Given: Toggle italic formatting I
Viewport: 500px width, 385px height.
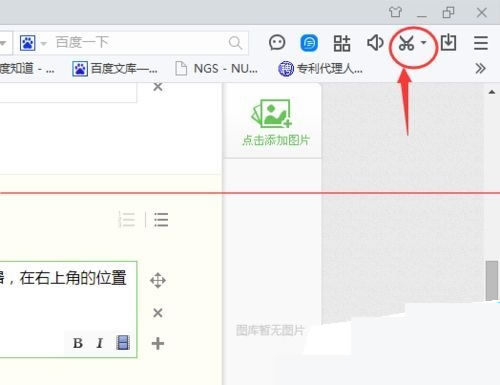Looking at the screenshot, I should point(99,343).
